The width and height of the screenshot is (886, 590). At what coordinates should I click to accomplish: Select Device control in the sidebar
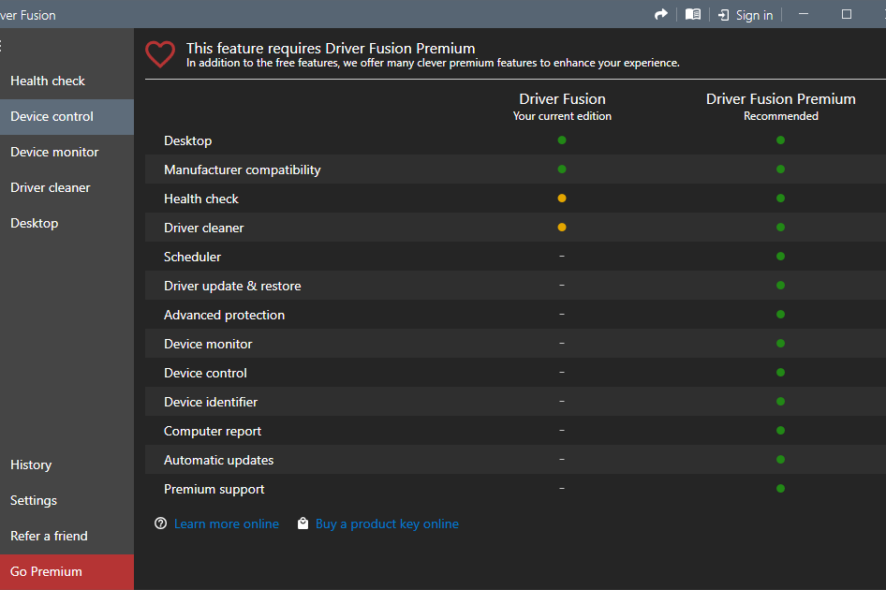pos(67,116)
